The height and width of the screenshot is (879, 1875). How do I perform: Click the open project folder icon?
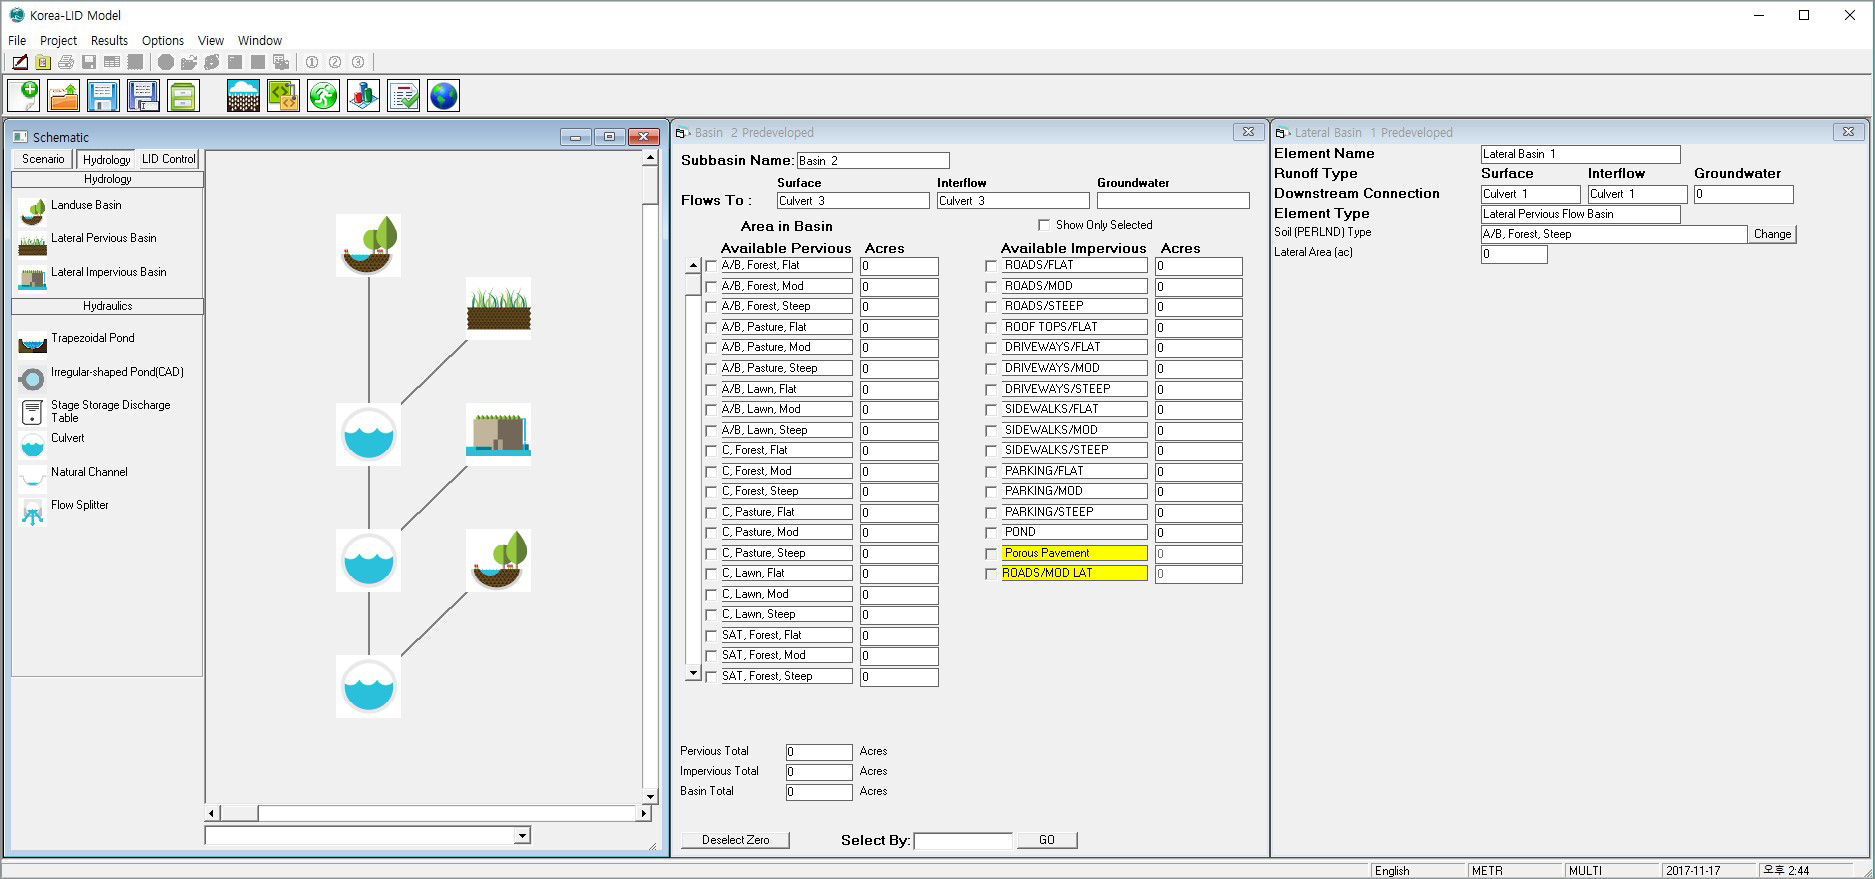coord(63,96)
